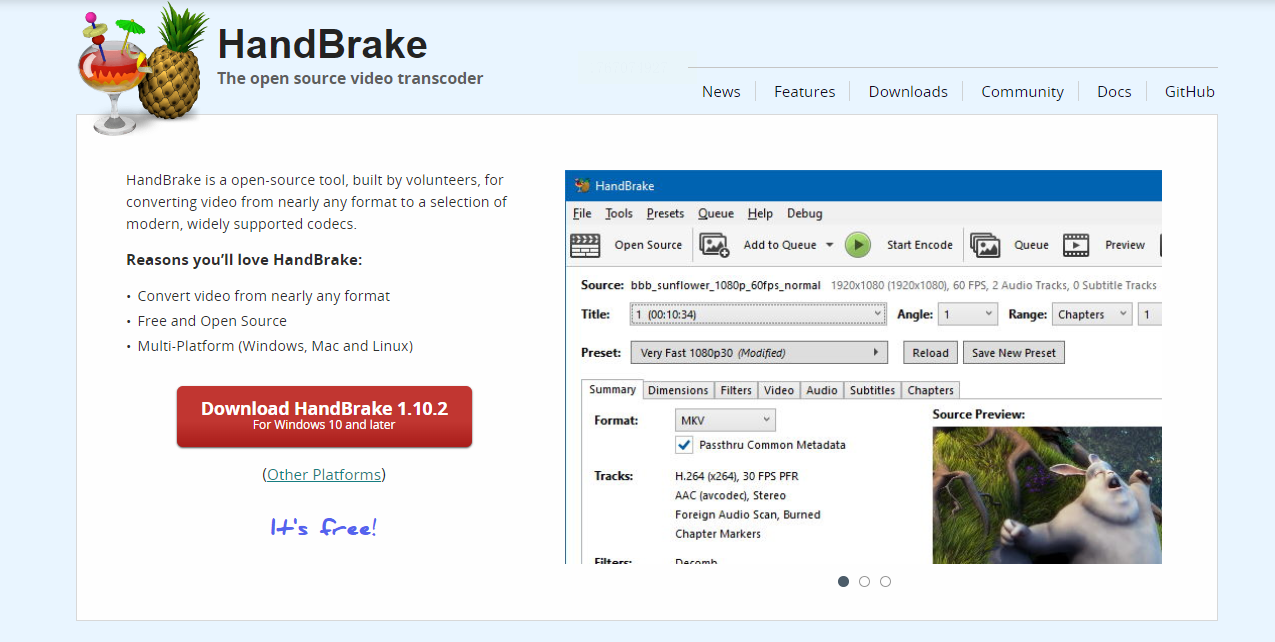Select the first carousel dot indicator

843,581
